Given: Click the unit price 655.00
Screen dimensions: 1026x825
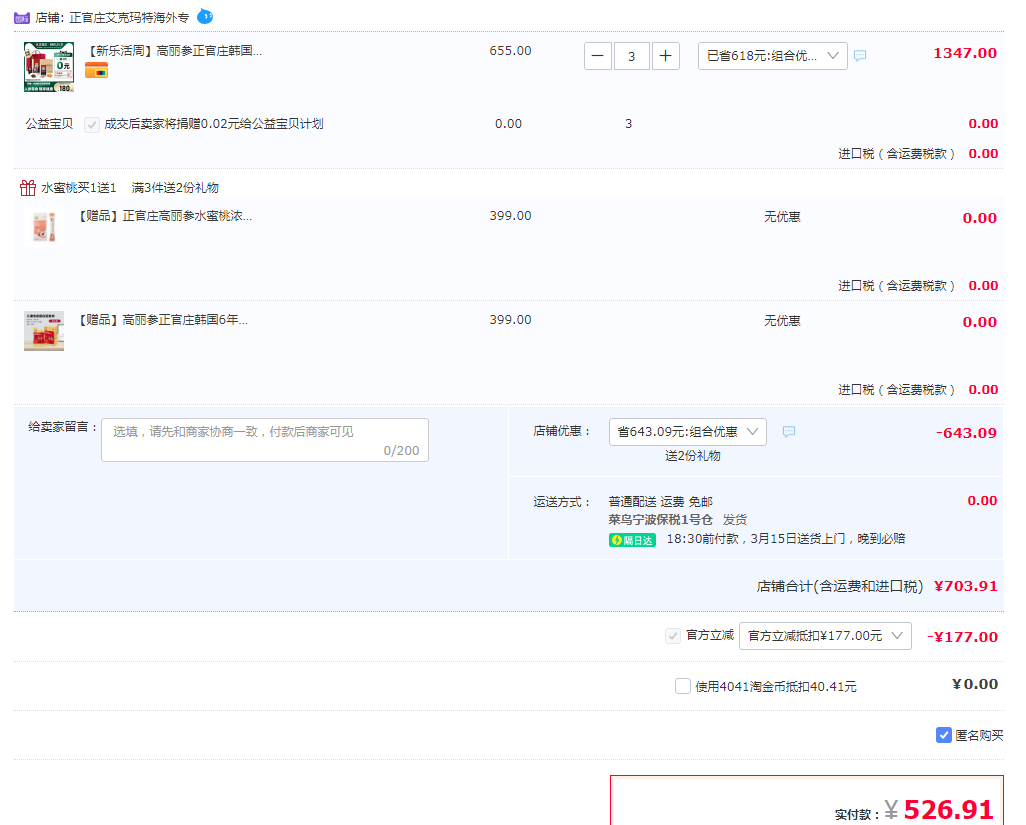Looking at the screenshot, I should point(510,50).
